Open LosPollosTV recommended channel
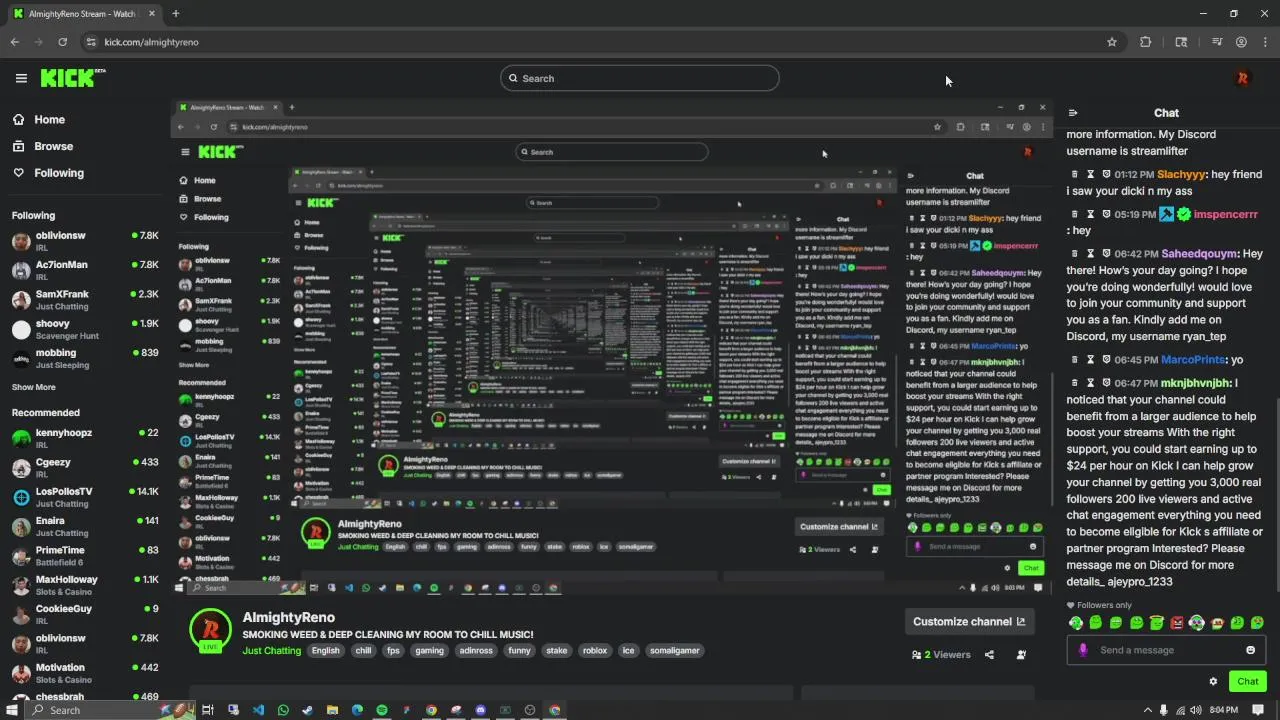1280x720 pixels. (85, 497)
